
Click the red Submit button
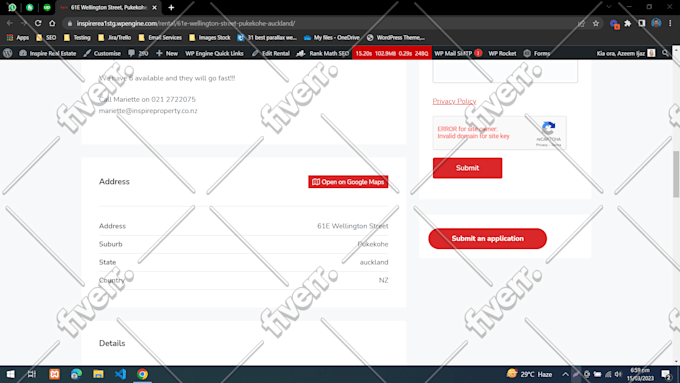pyautogui.click(x=467, y=168)
